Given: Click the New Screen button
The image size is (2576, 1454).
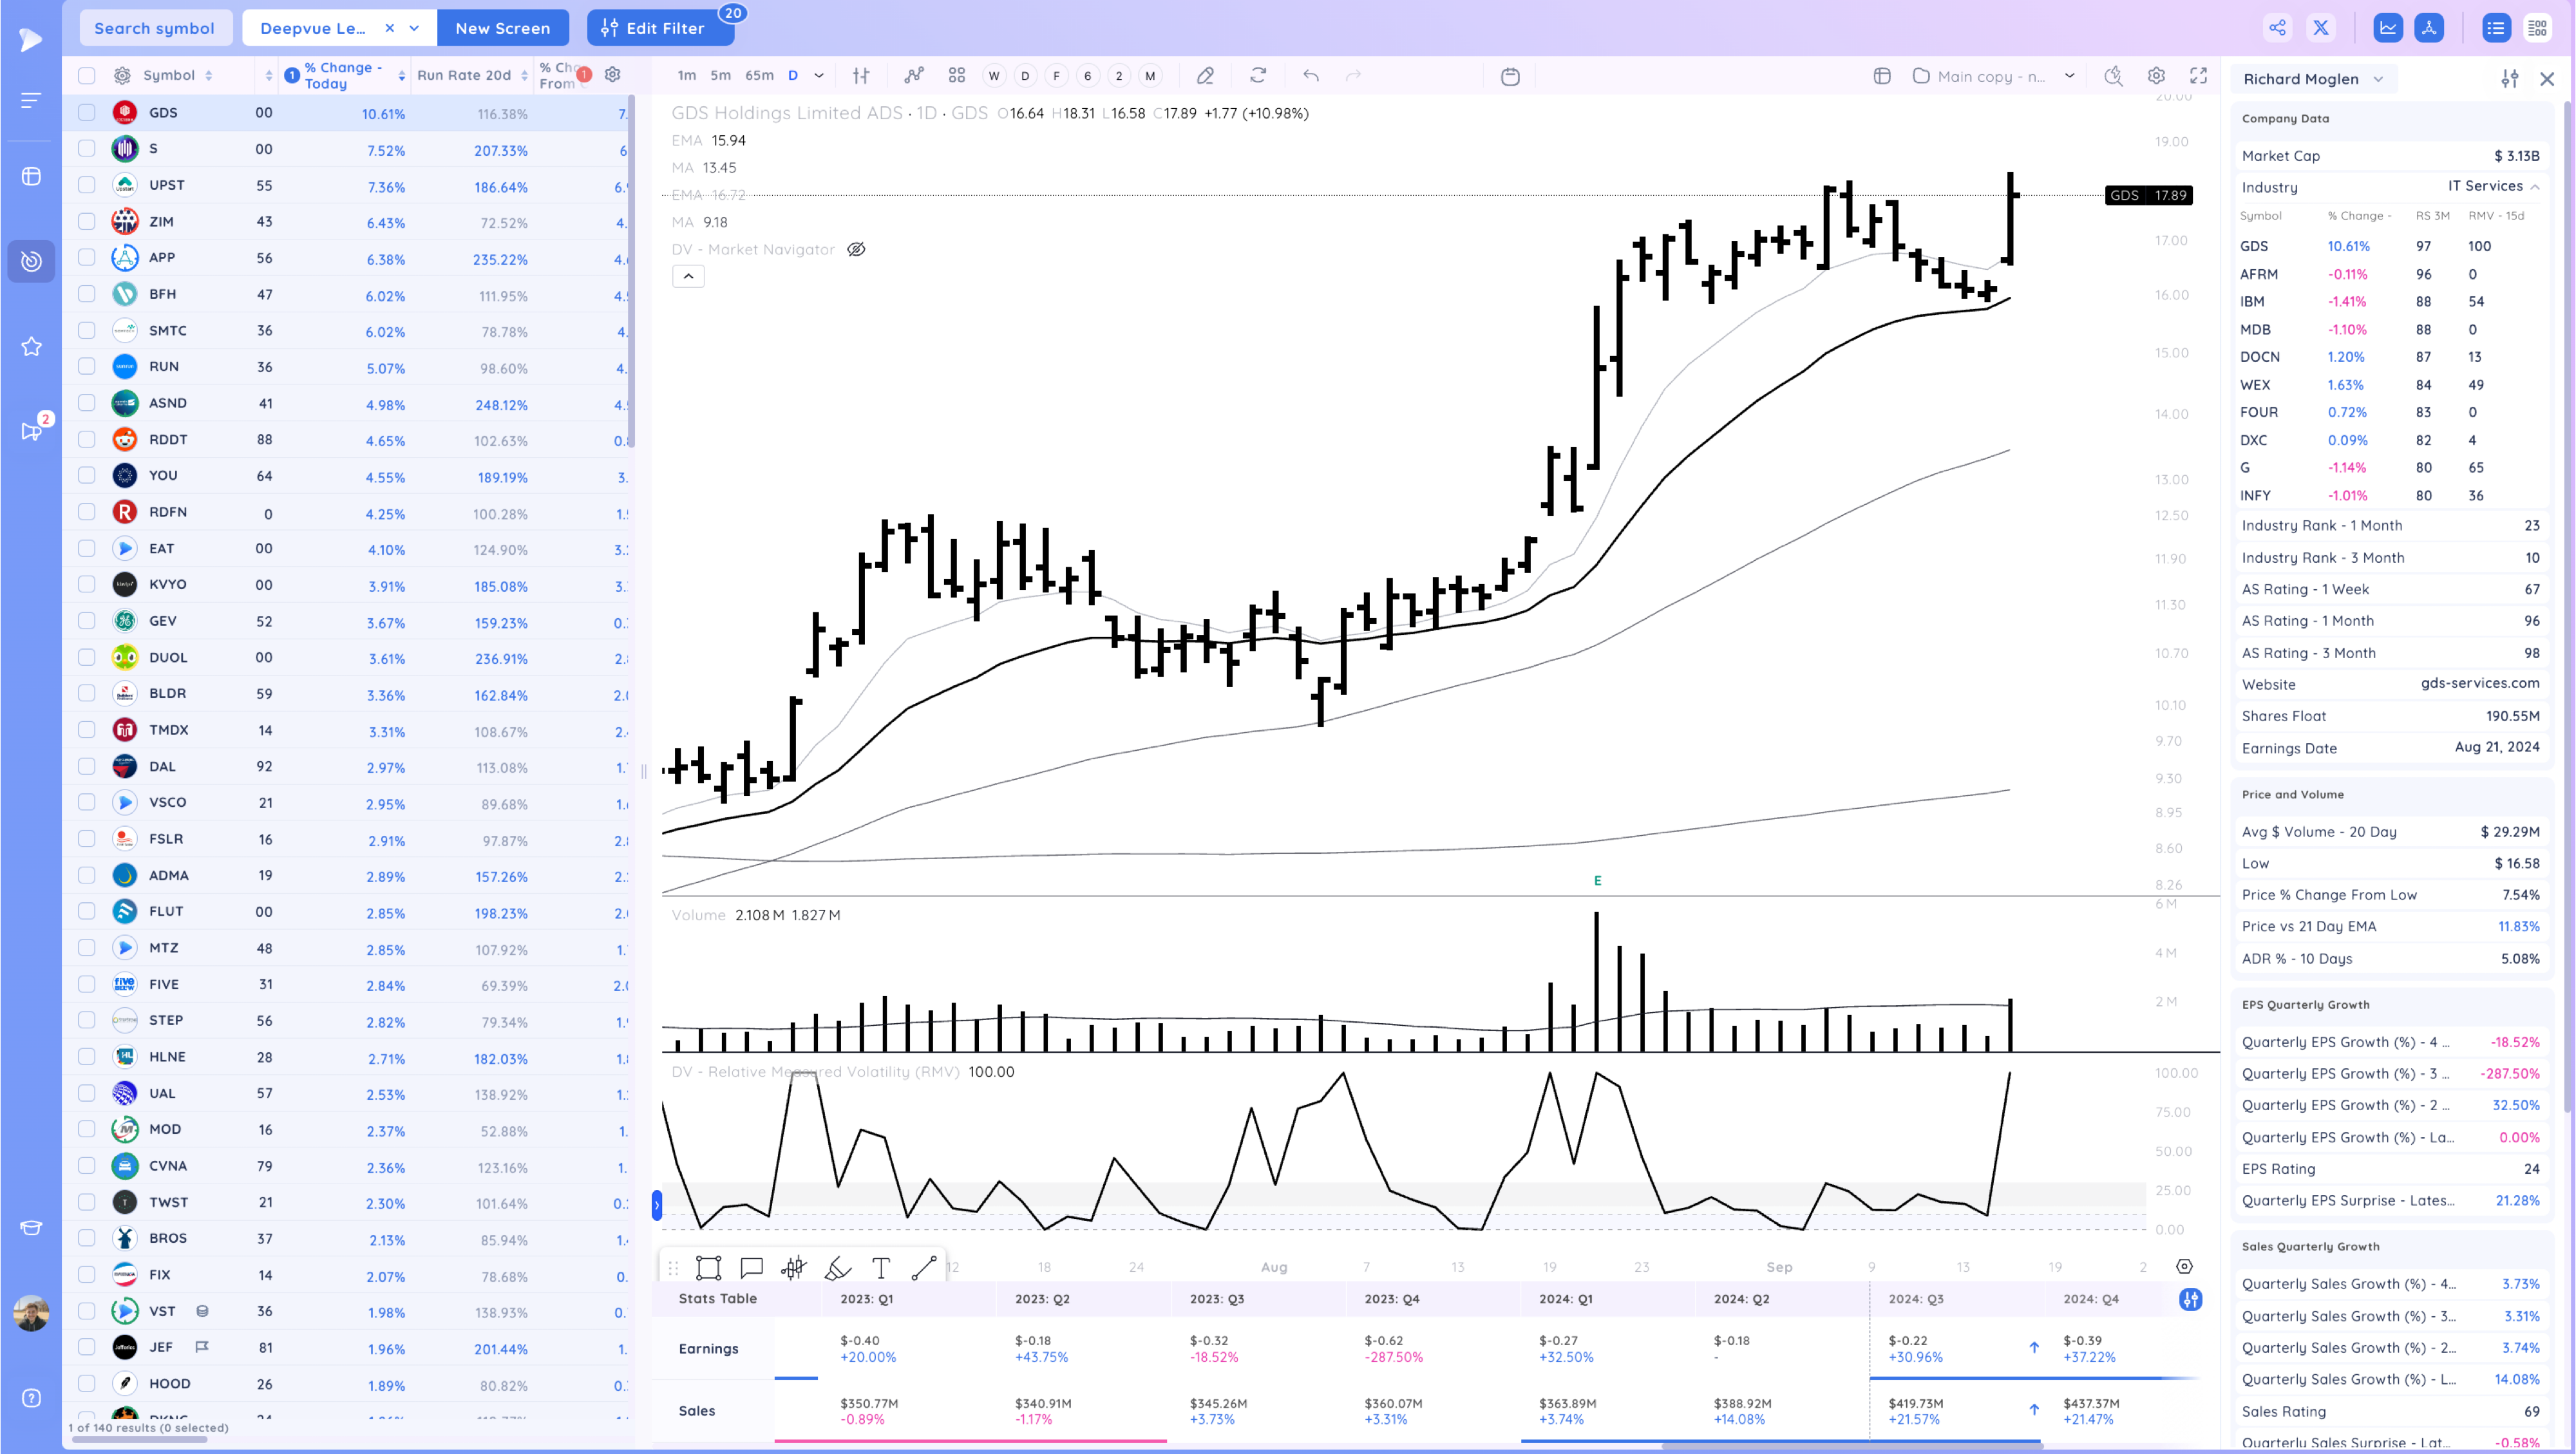Looking at the screenshot, I should coord(502,28).
